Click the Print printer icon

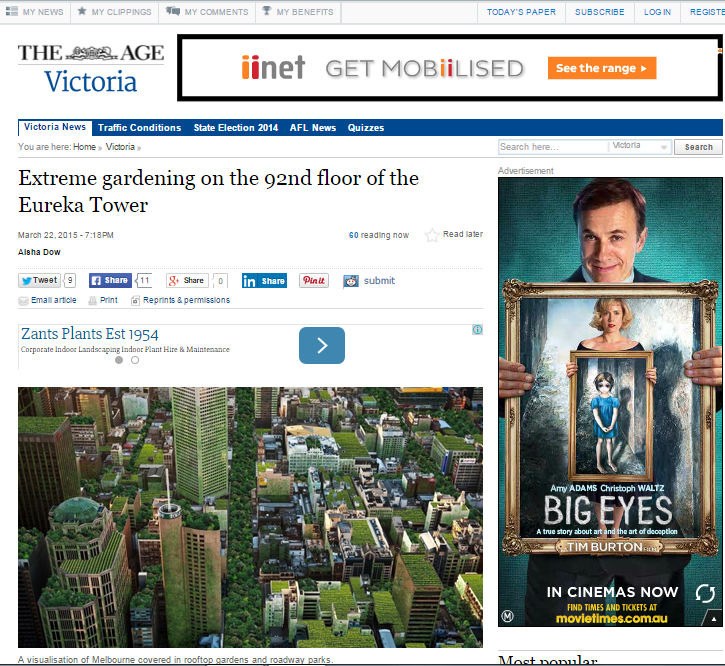92,301
